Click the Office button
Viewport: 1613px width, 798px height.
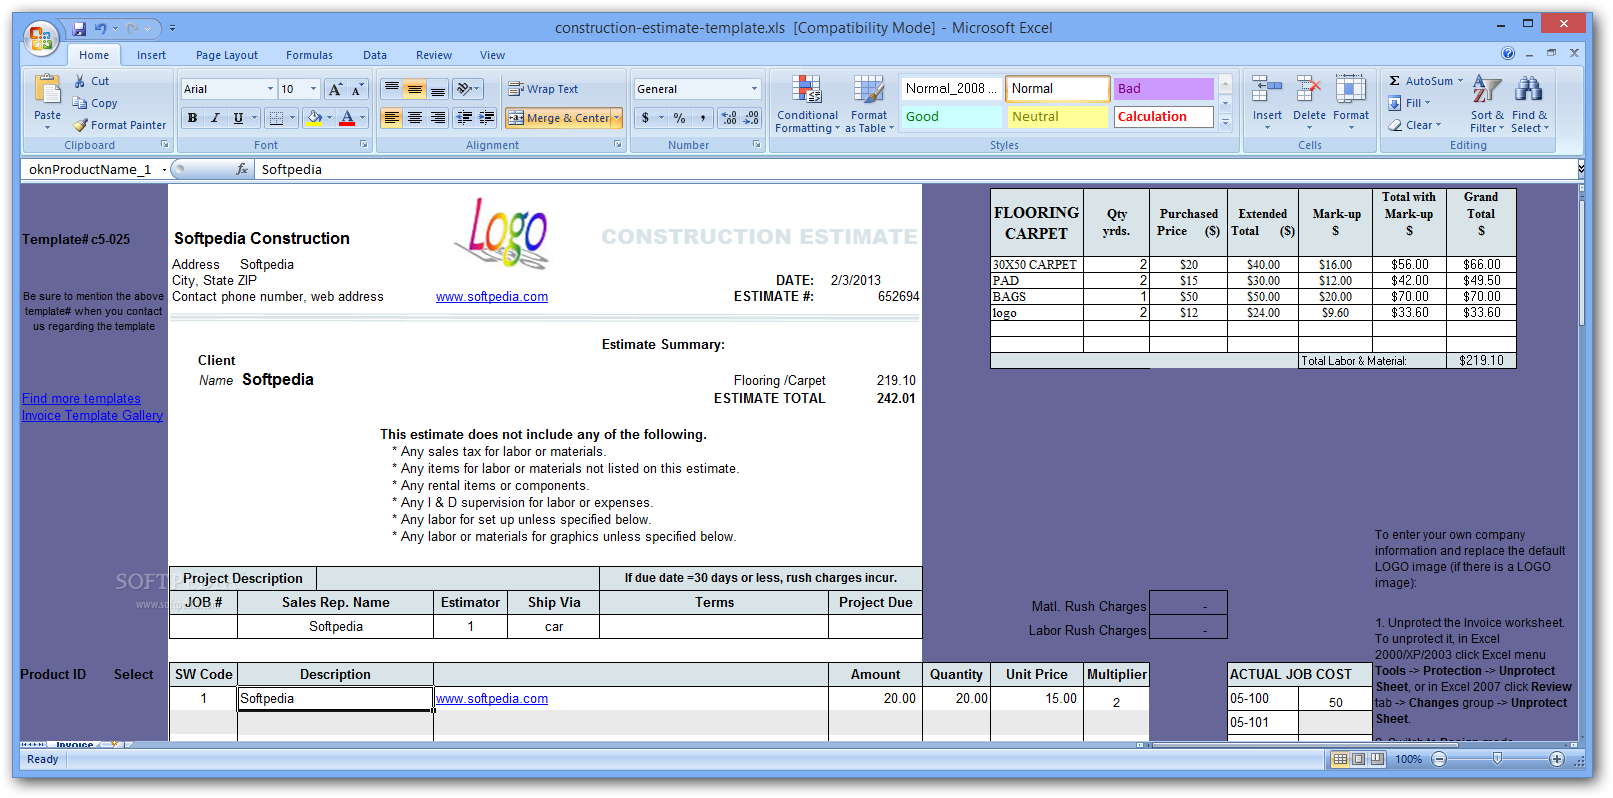click(x=41, y=38)
